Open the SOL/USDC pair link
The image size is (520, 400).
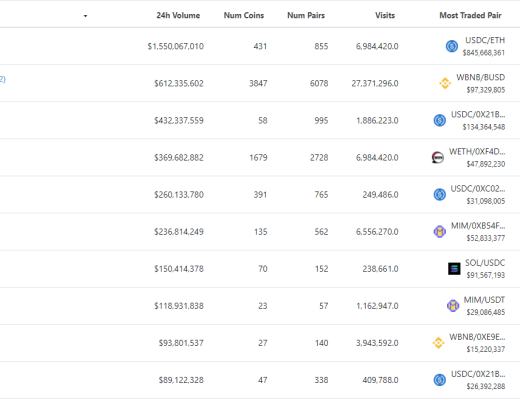tap(485, 263)
